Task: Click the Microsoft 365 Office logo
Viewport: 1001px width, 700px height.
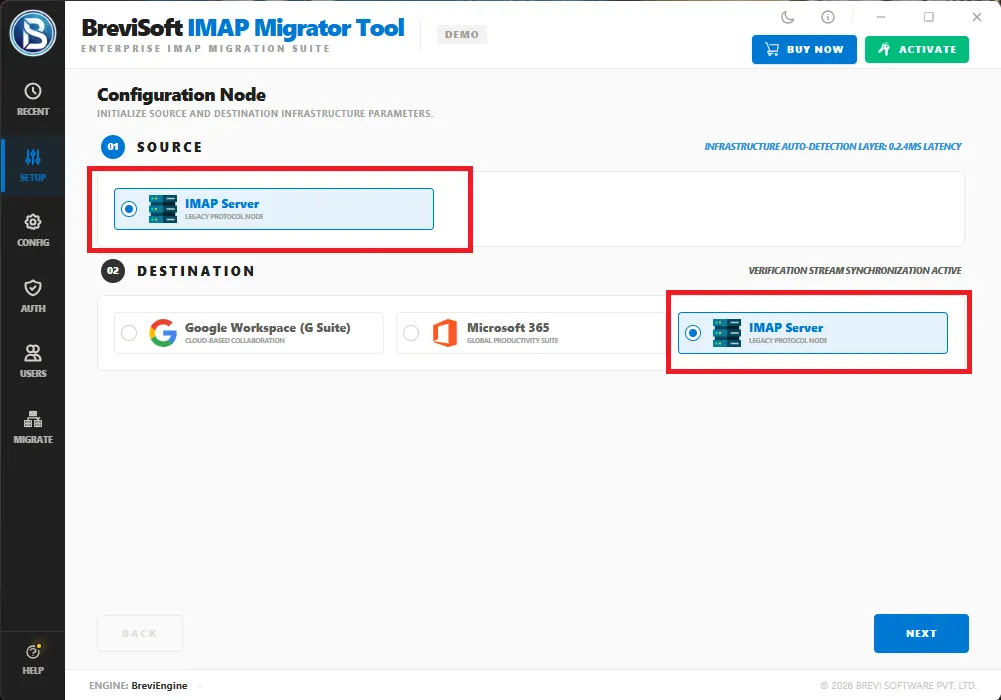Action: [445, 332]
